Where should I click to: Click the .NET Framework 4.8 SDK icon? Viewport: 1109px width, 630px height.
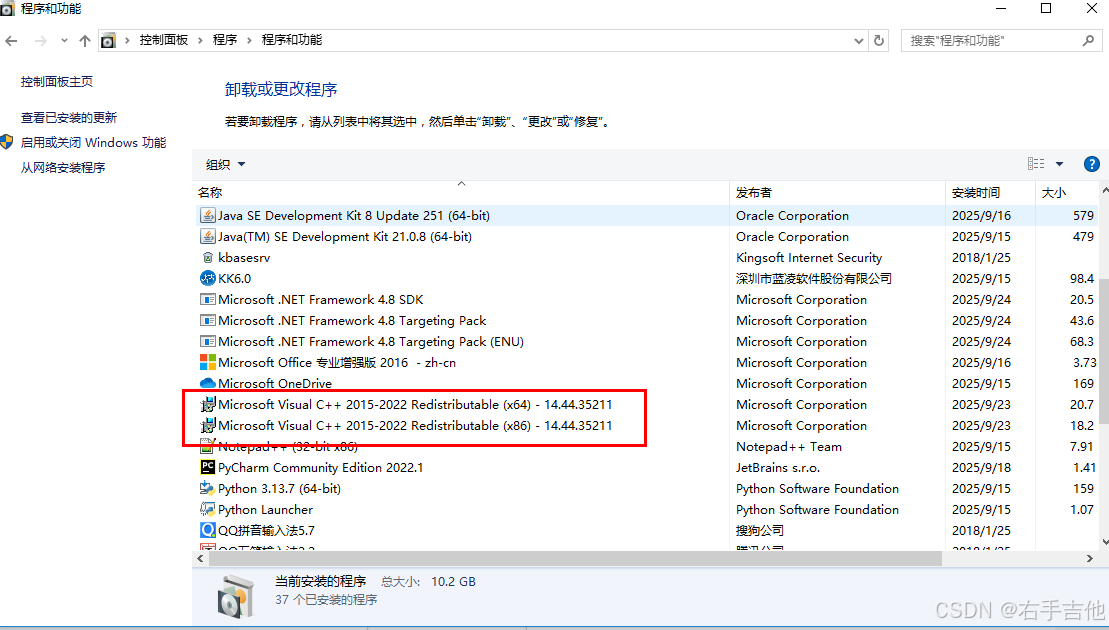[207, 300]
